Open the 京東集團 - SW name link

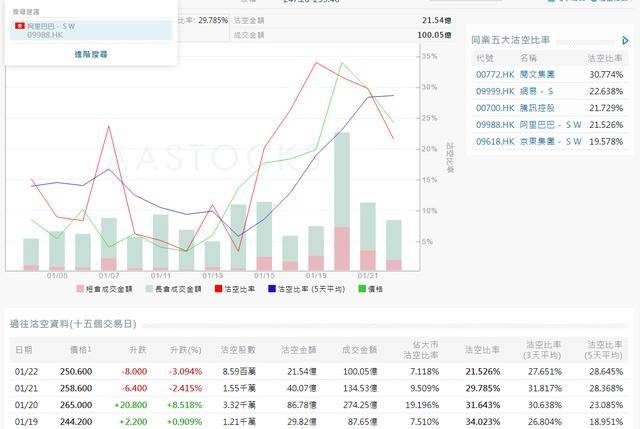click(550, 142)
